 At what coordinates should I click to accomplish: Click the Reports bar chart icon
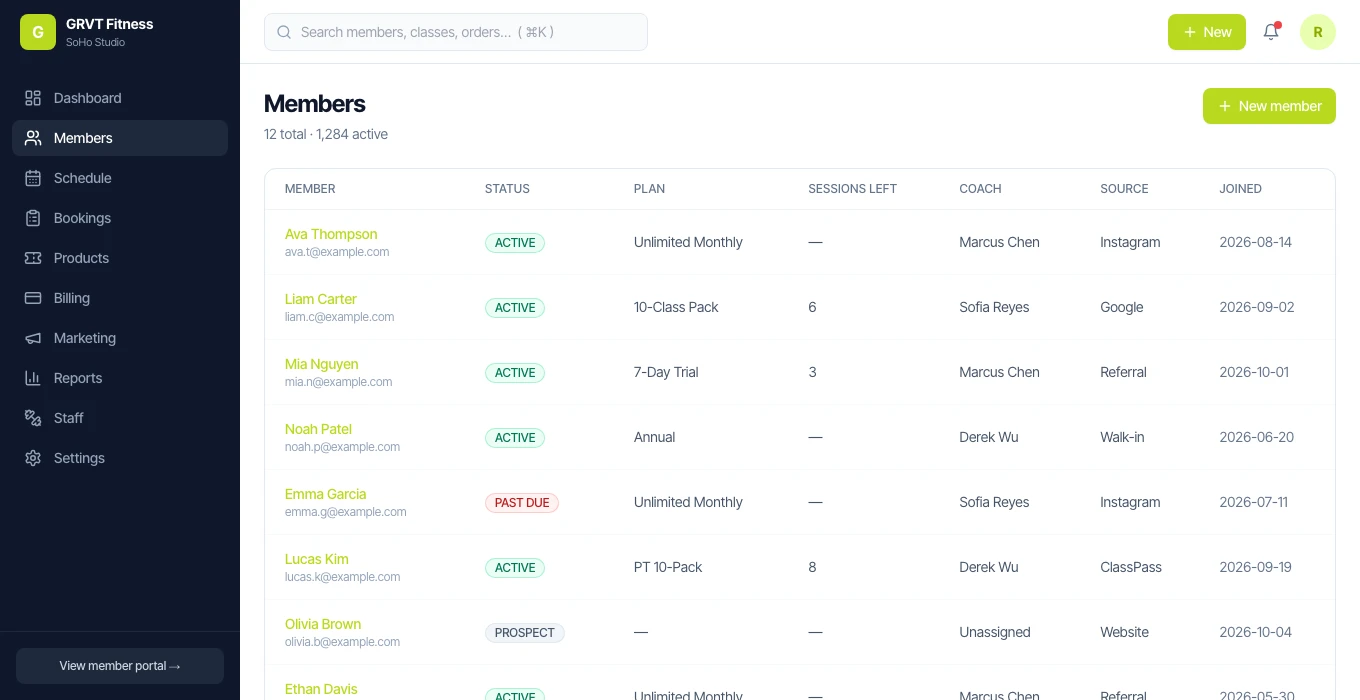pos(33,378)
